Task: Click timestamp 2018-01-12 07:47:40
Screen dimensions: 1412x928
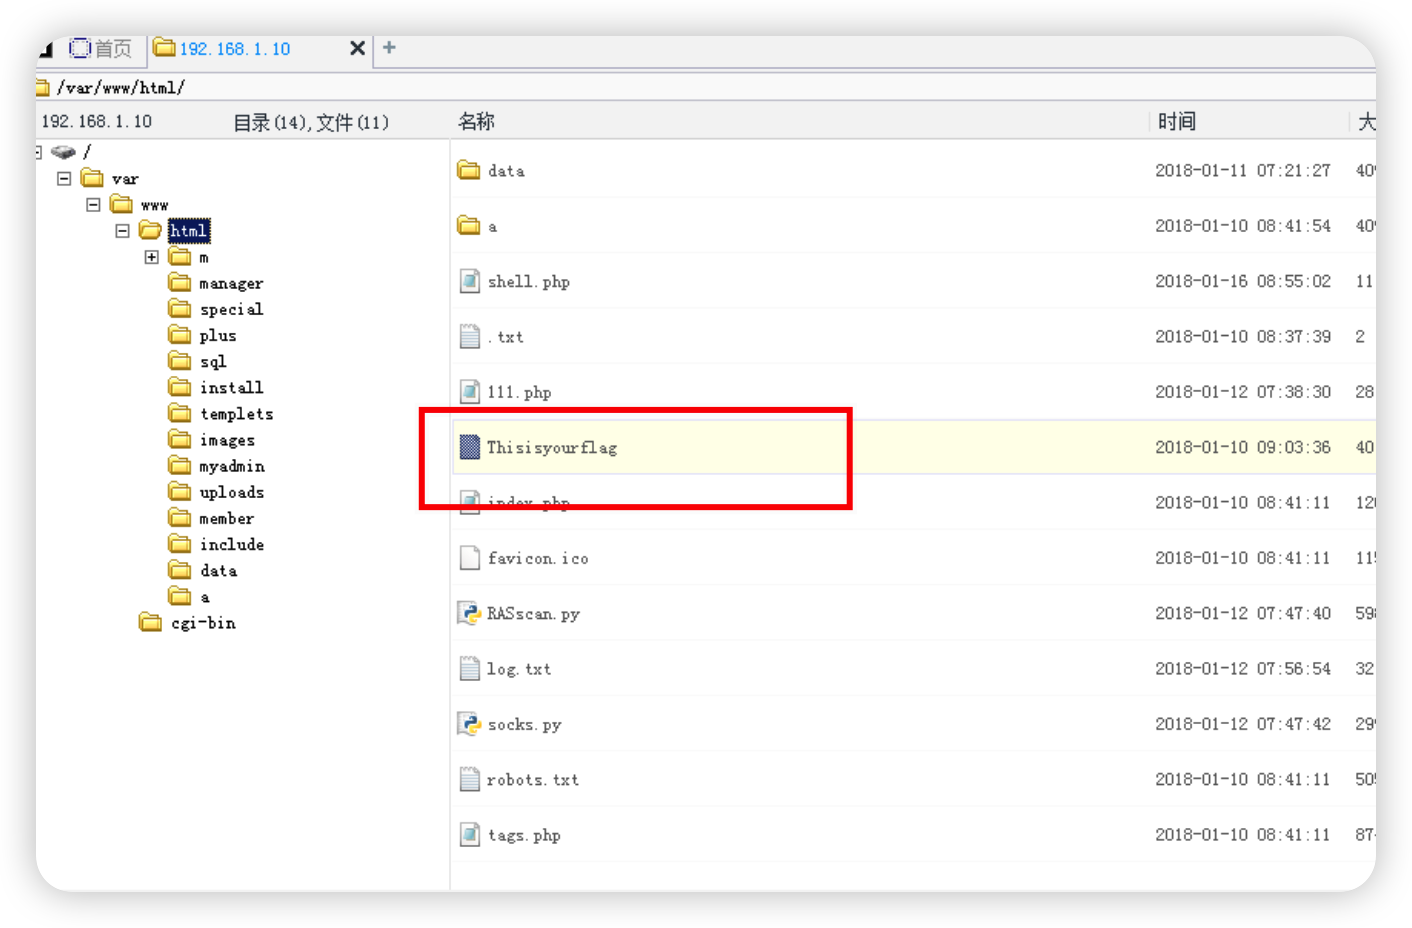Action: tap(1243, 613)
